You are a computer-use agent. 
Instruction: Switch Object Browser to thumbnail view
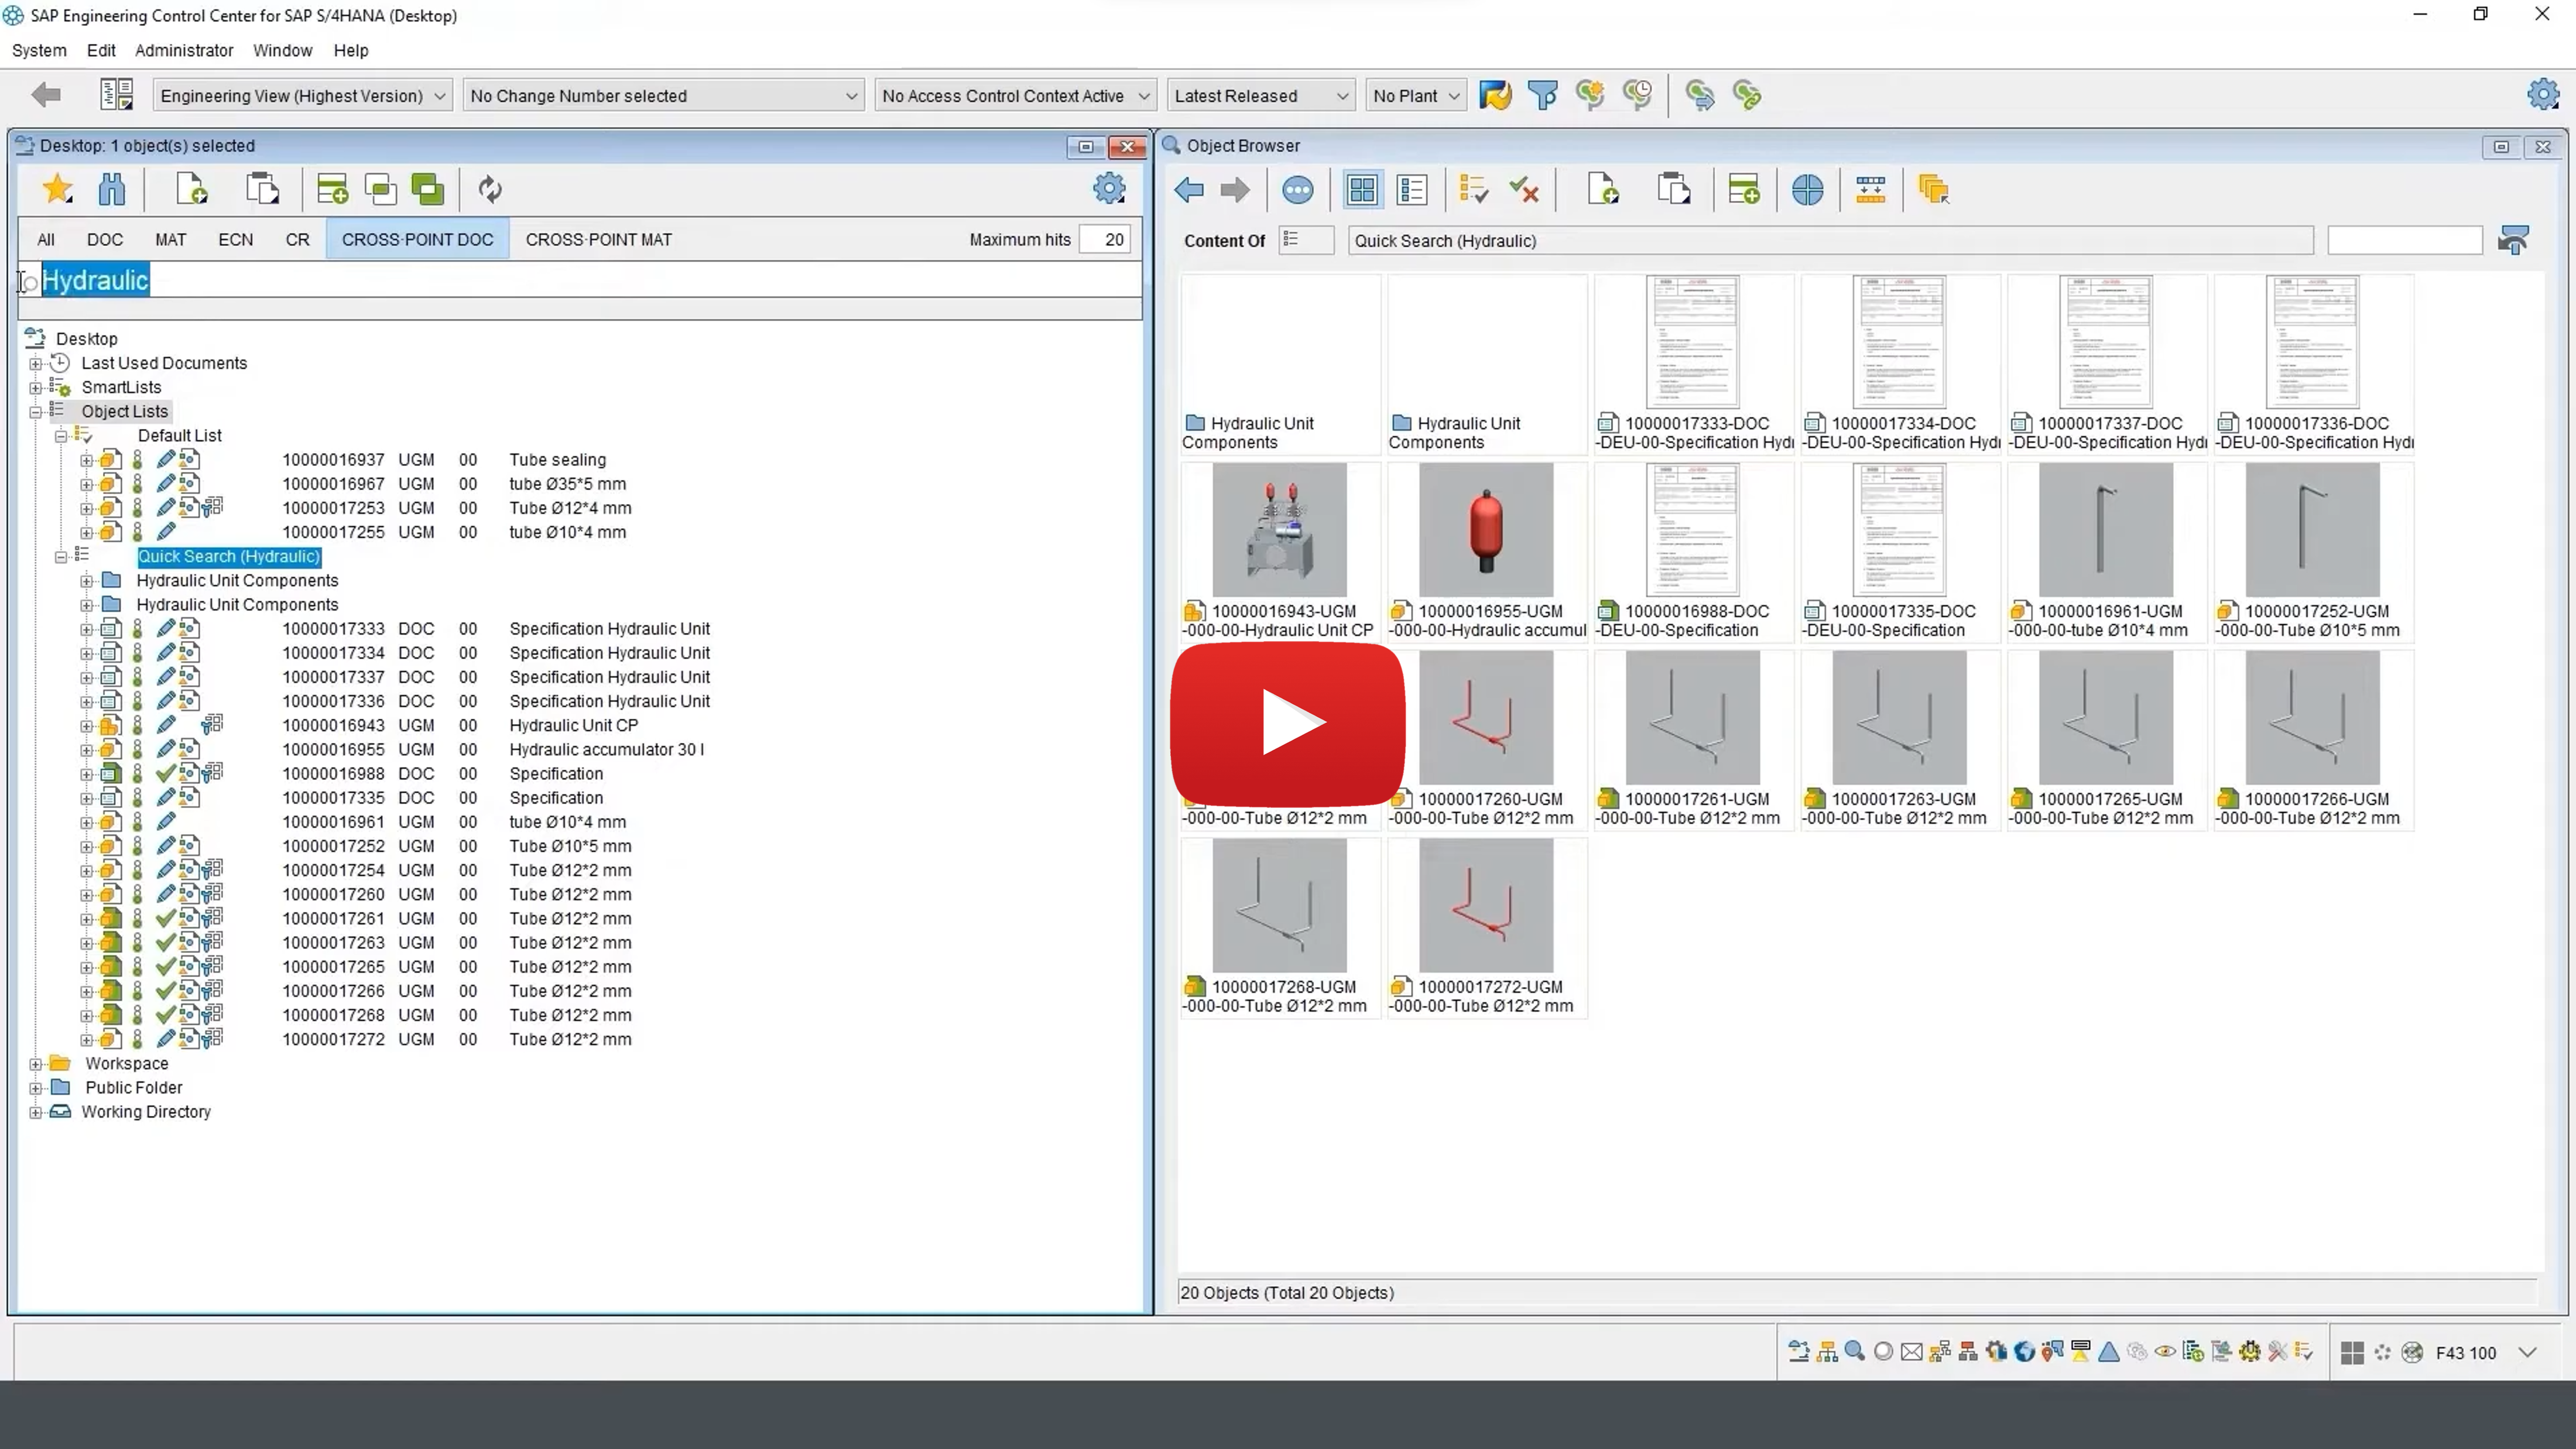(x=1361, y=190)
